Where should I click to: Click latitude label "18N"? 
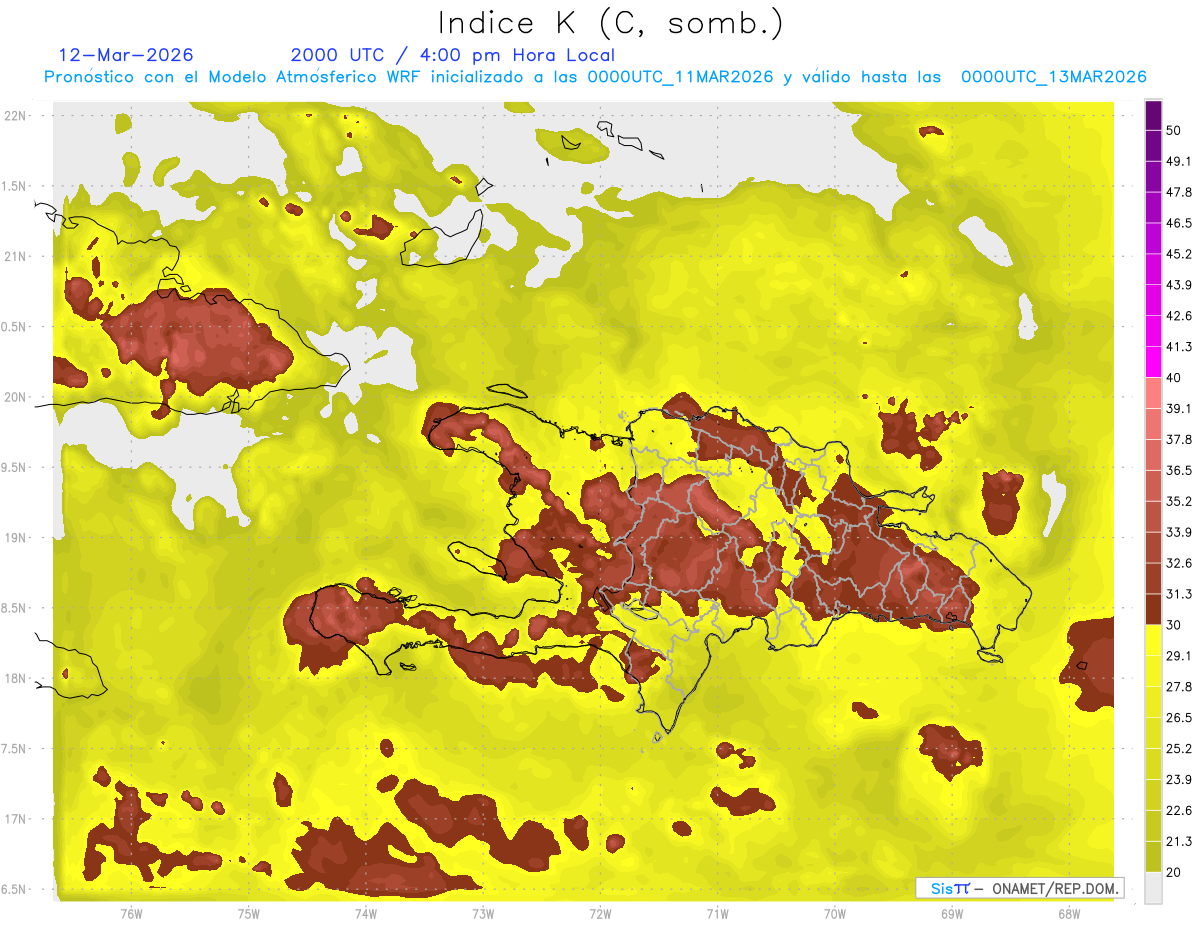tap(17, 679)
